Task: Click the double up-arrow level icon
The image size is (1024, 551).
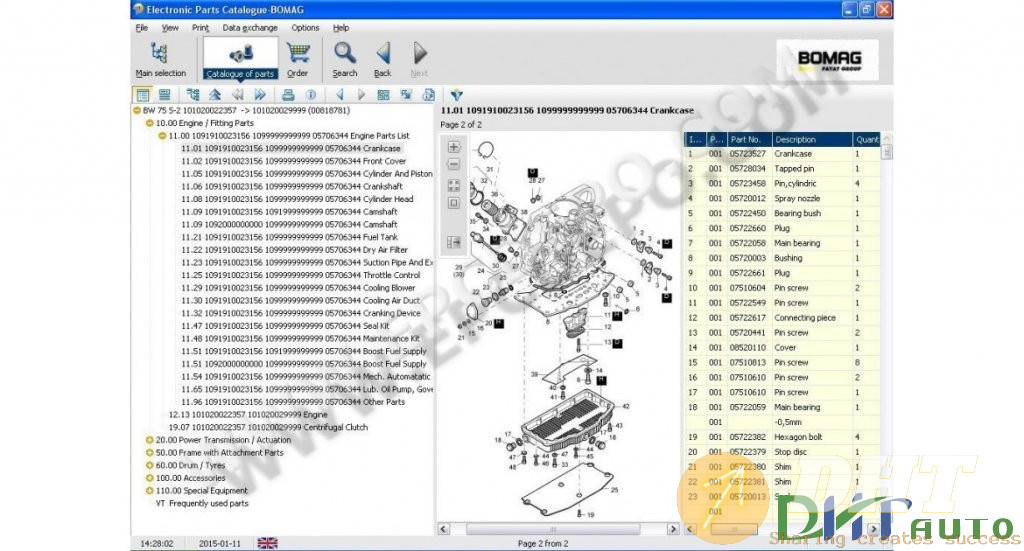Action: tap(215, 95)
